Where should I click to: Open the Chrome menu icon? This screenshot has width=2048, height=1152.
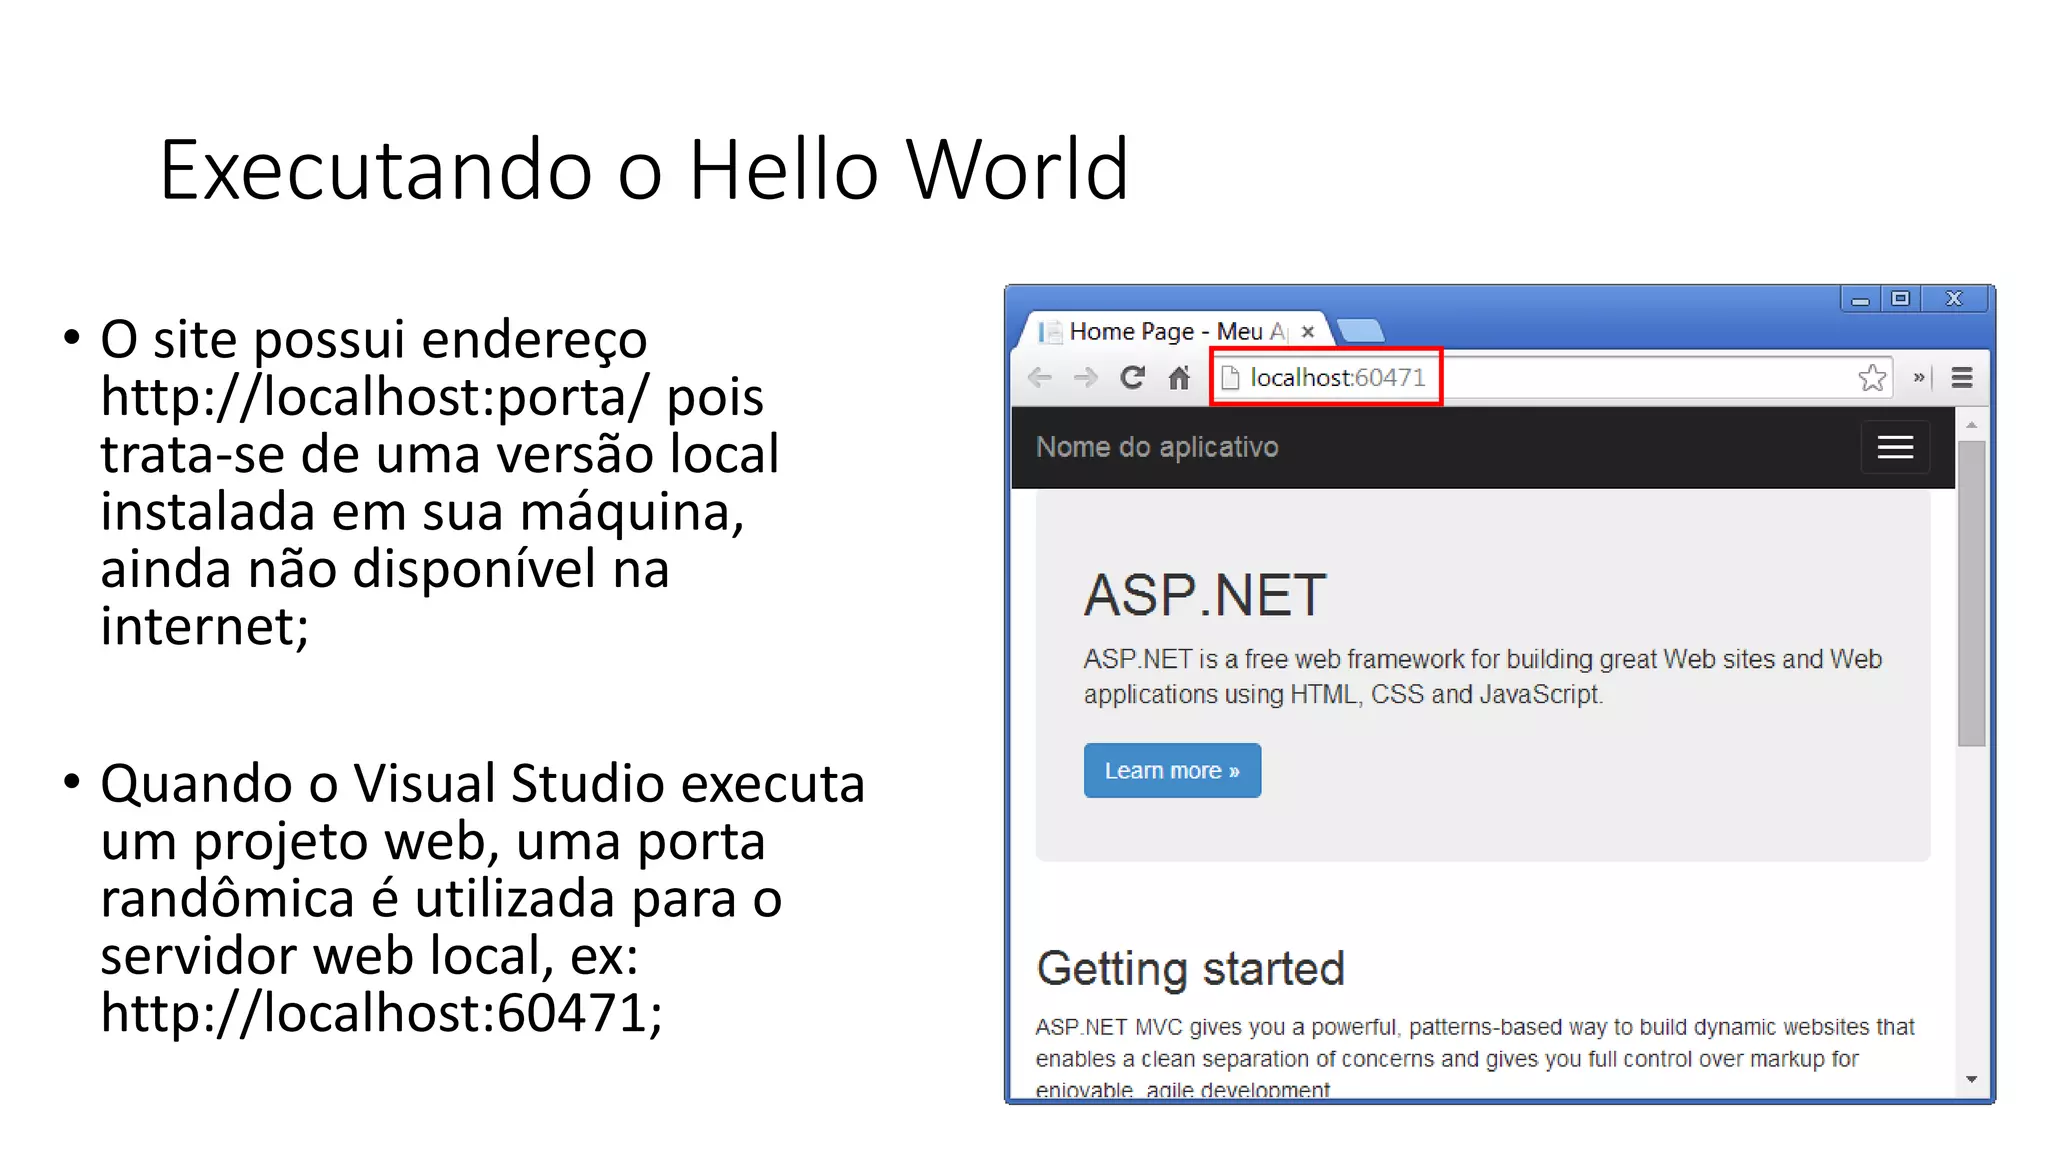pos(1962,378)
